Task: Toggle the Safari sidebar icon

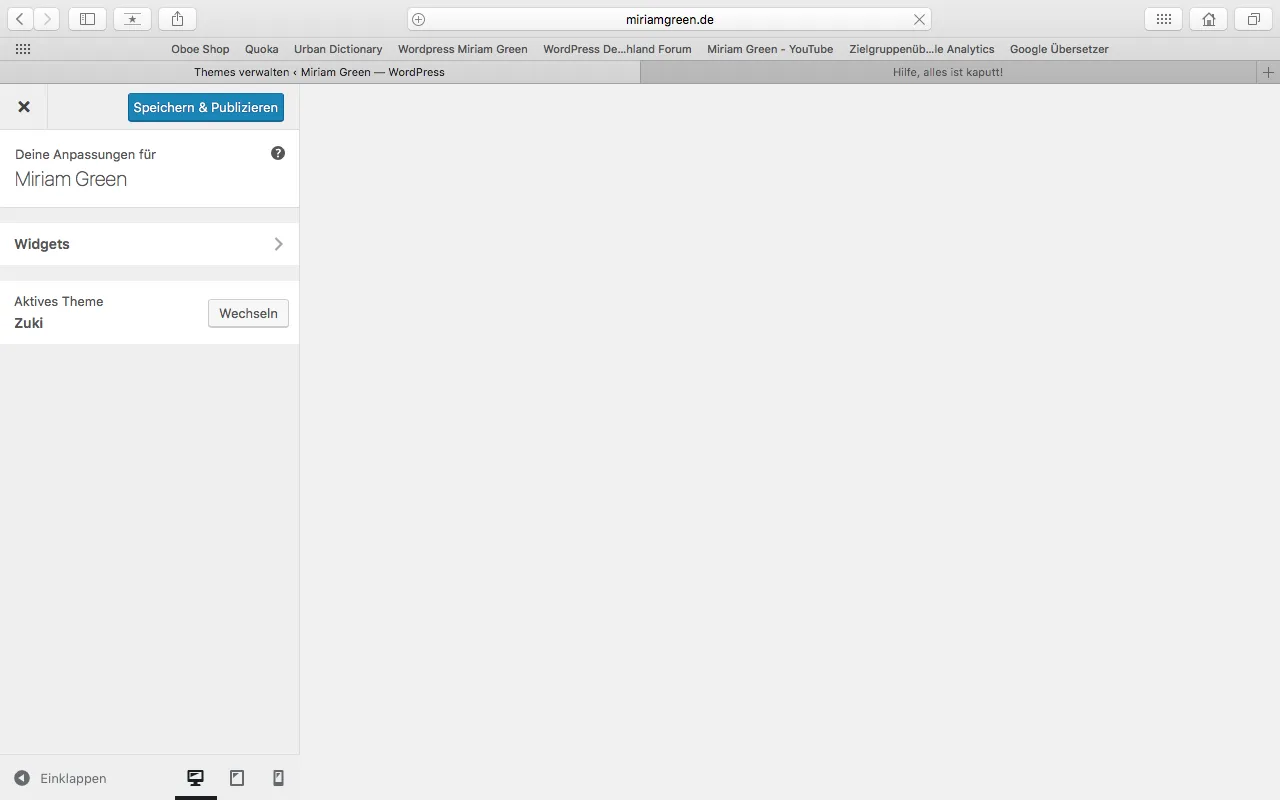Action: click(87, 19)
